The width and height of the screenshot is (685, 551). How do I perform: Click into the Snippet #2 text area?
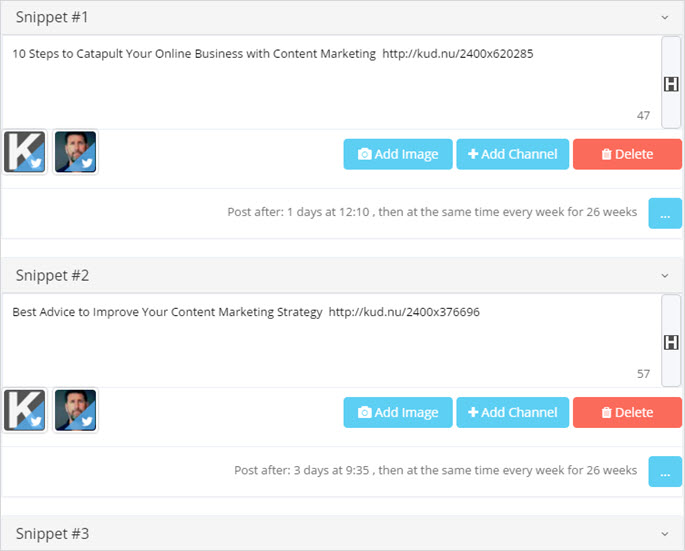coord(331,340)
